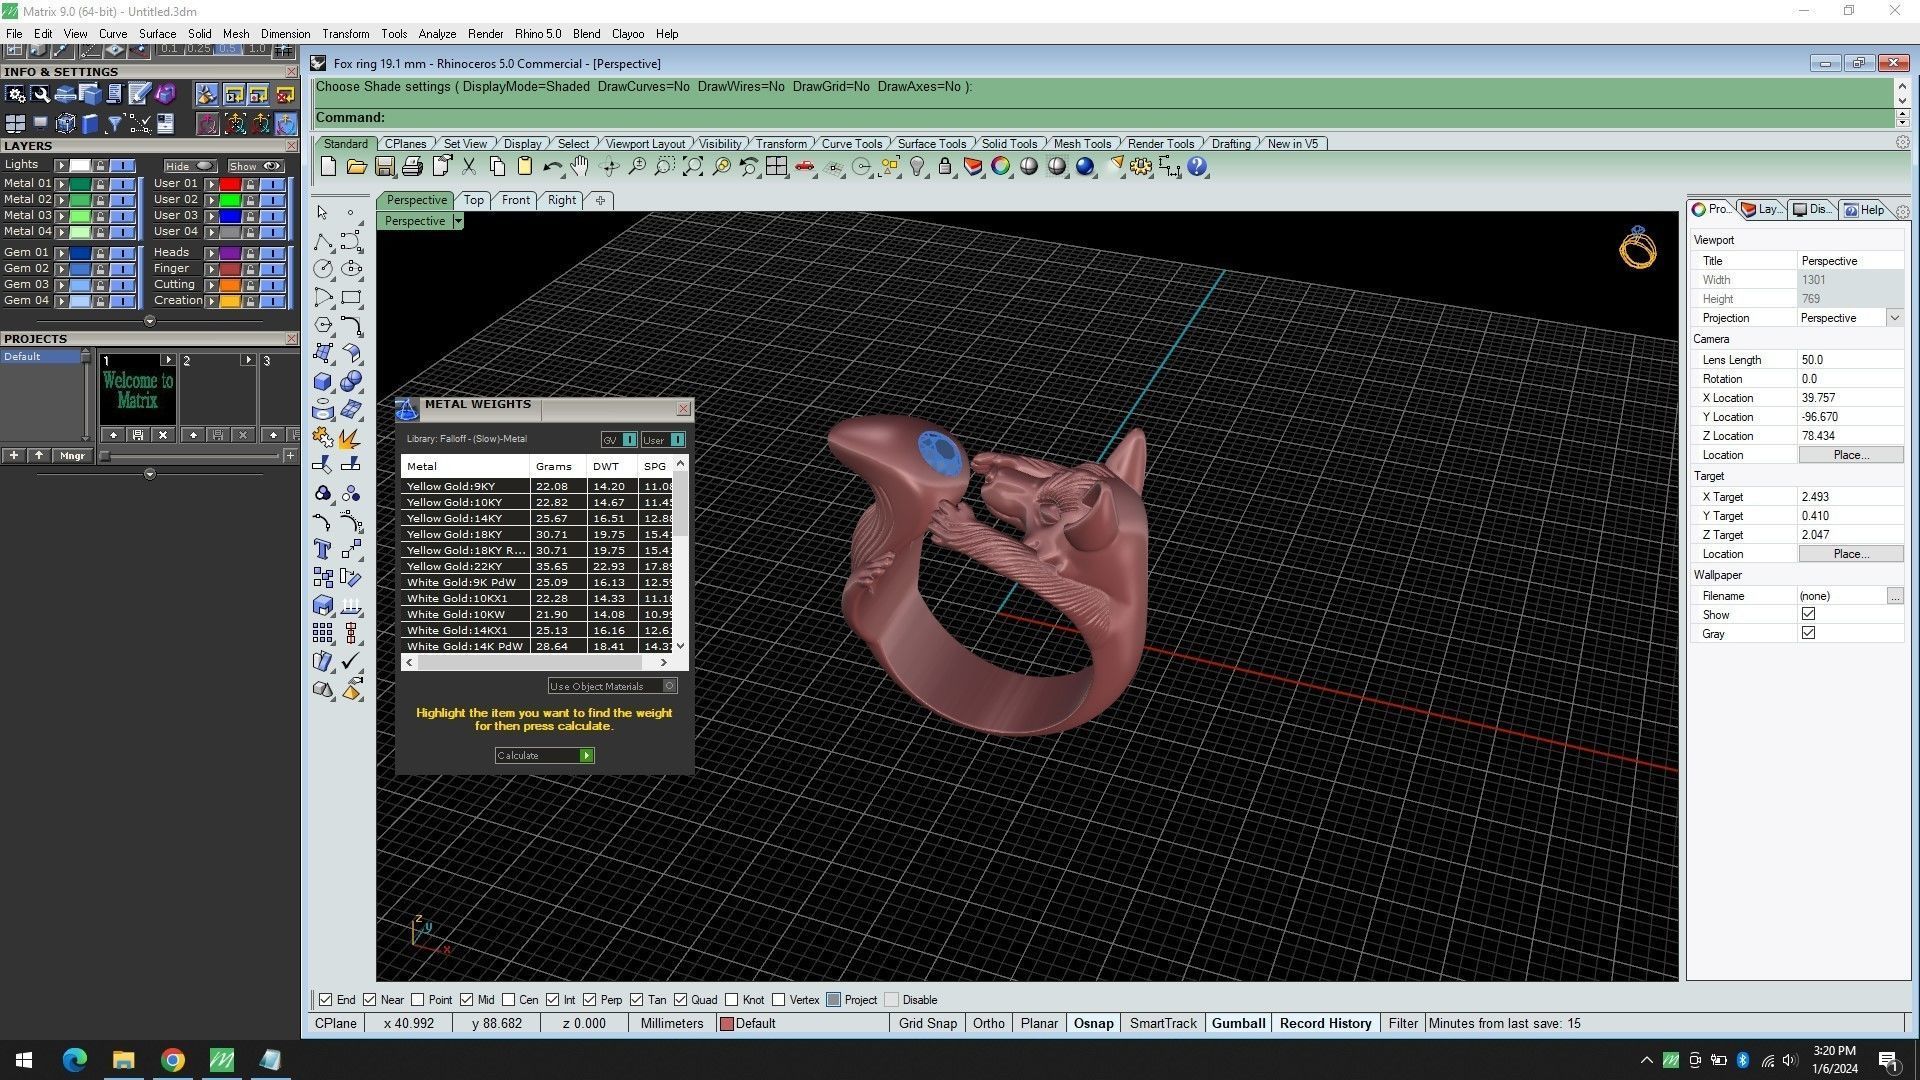Uncheck the wallpaper Show checkbox

coord(1808,614)
